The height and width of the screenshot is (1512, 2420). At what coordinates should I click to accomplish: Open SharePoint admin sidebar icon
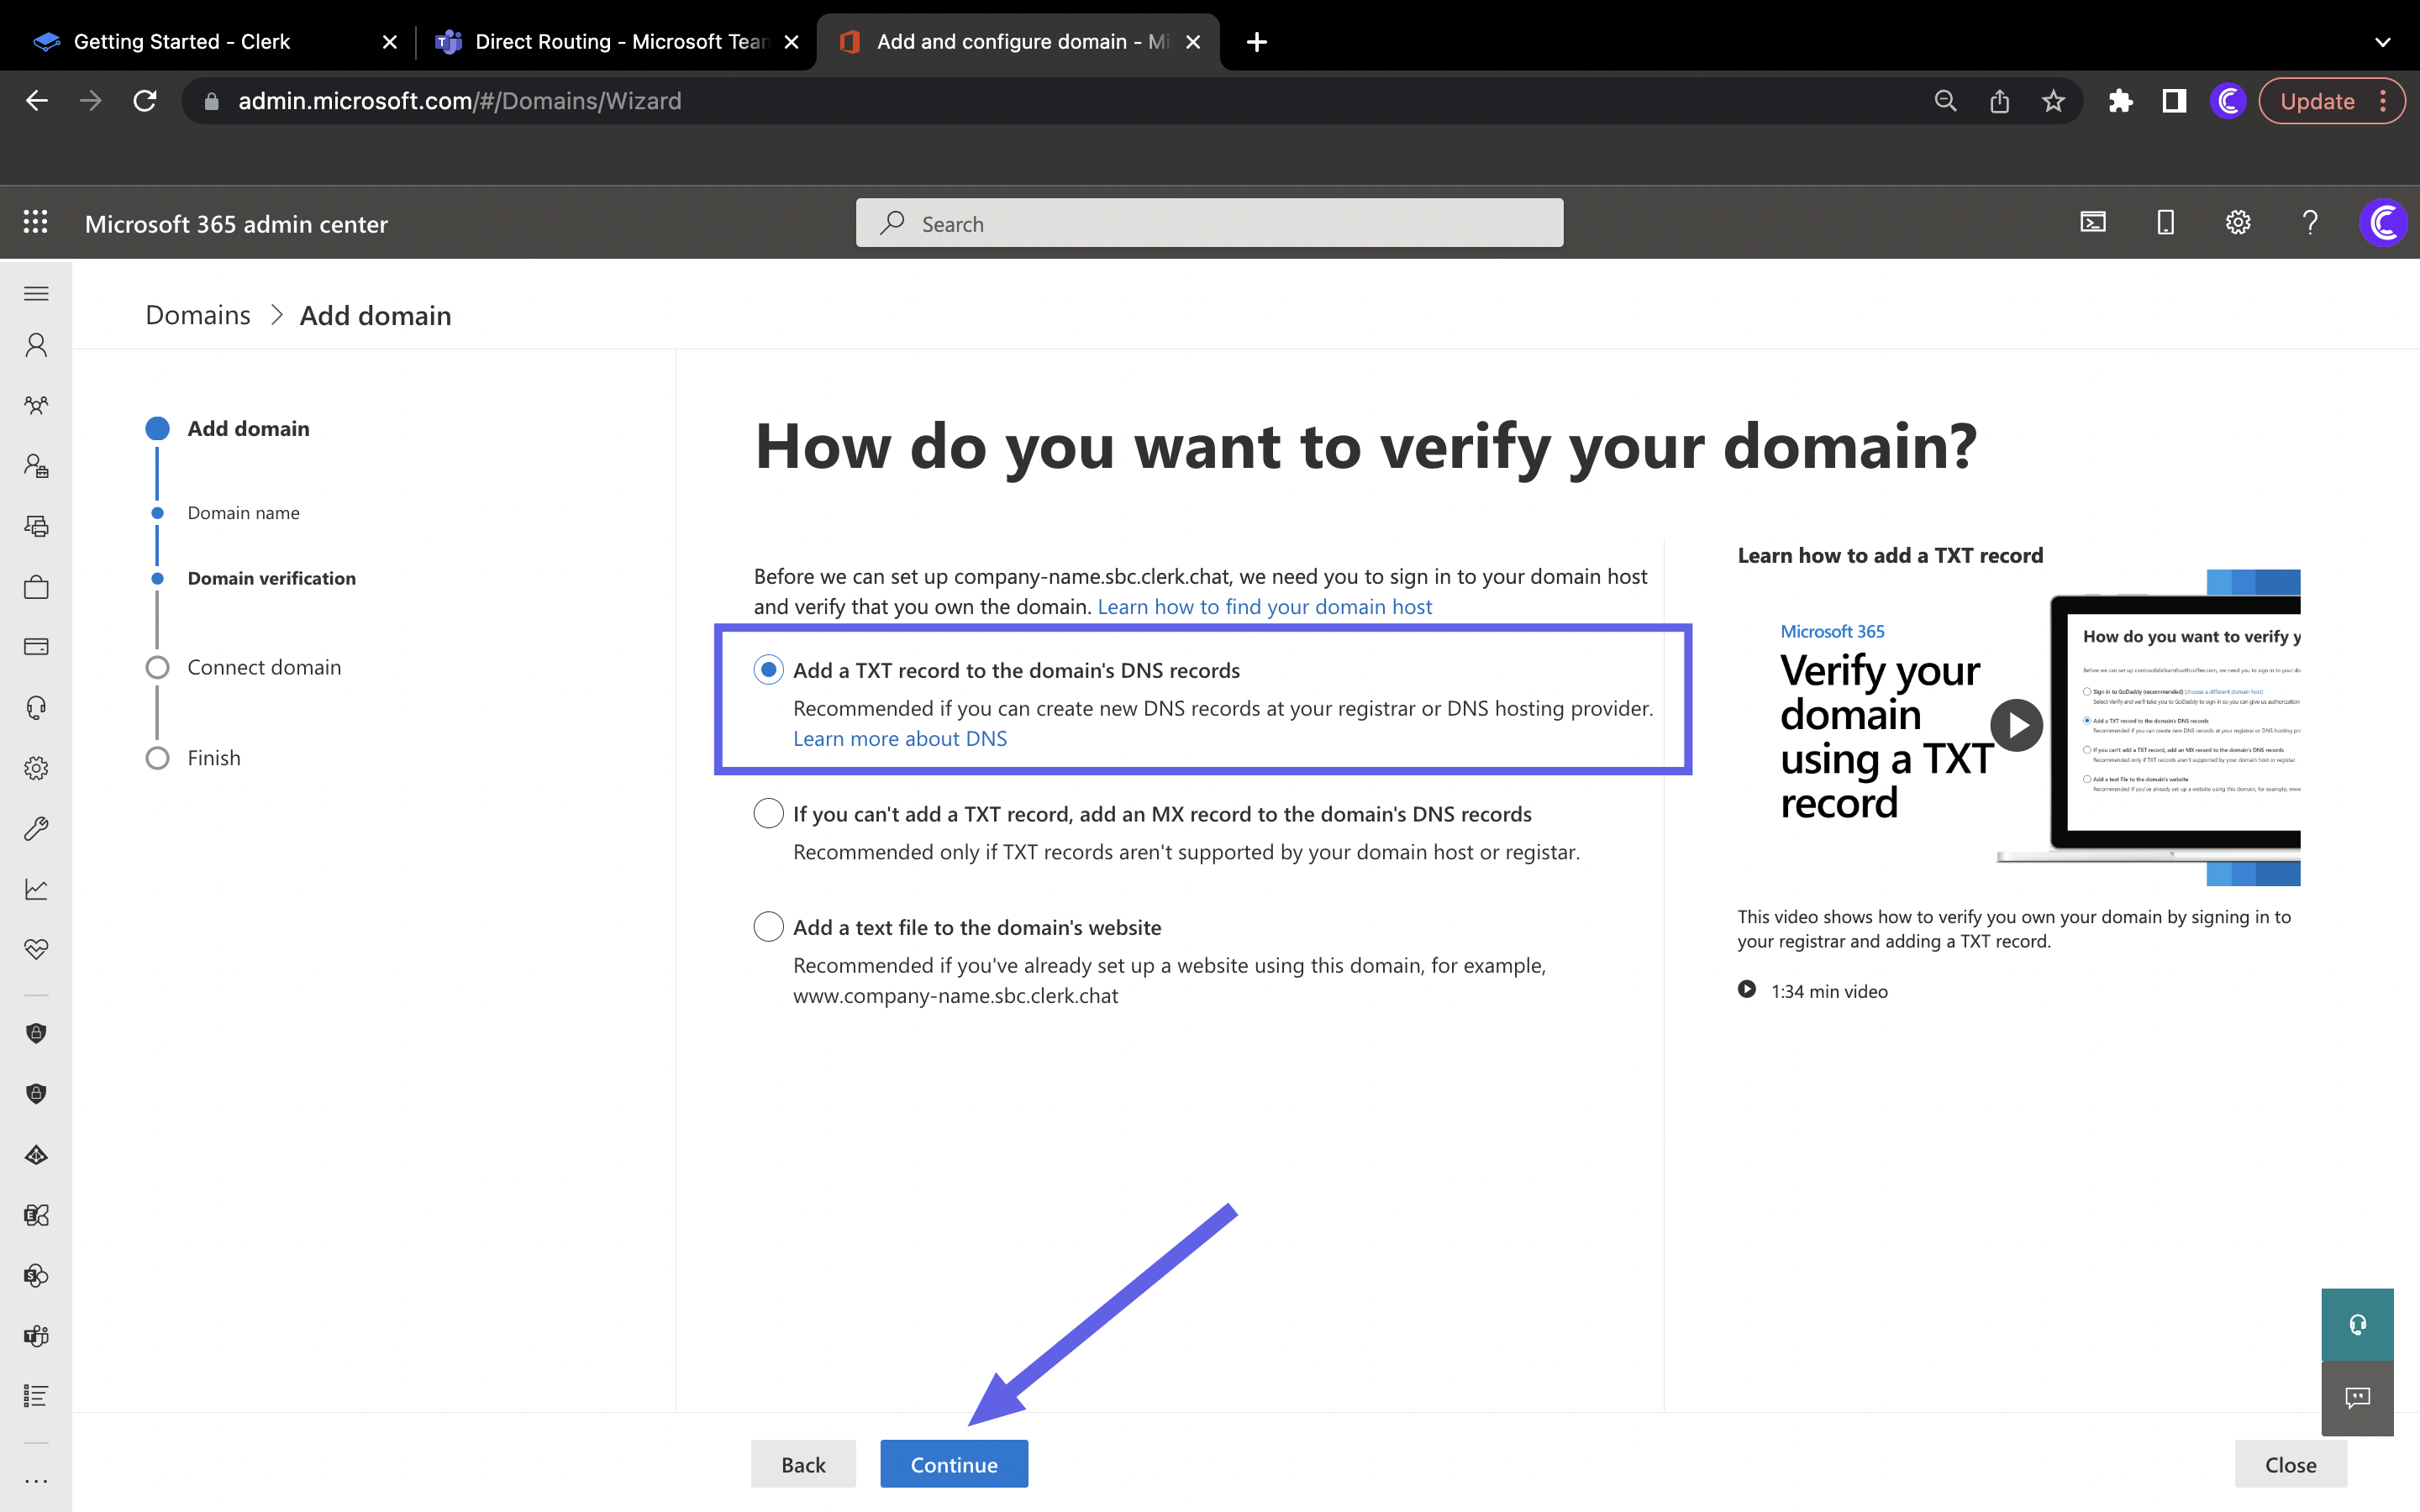[x=36, y=1275]
